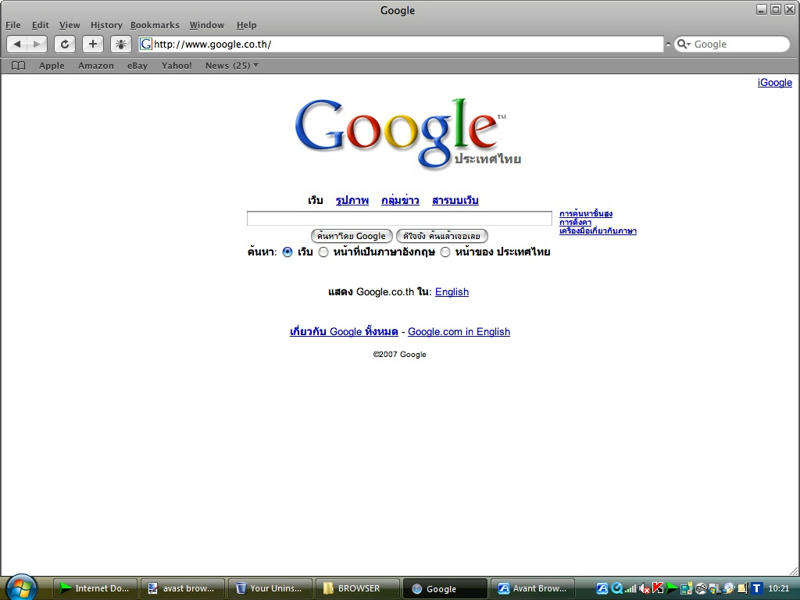
Task: Open the Help menu
Action: coord(246,25)
